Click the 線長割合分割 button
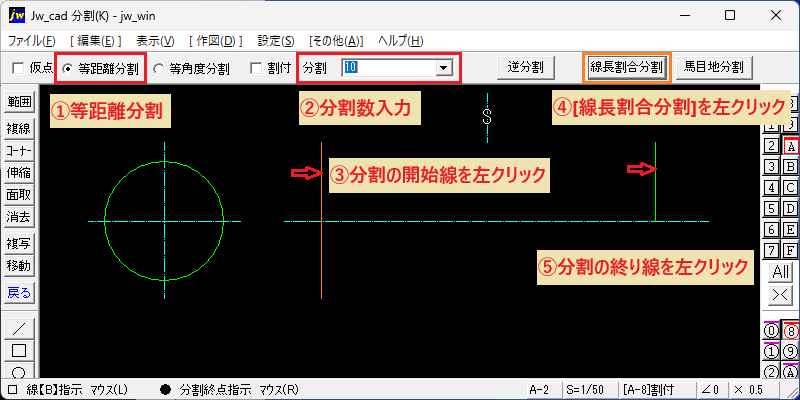The height and width of the screenshot is (400, 800). coord(626,67)
